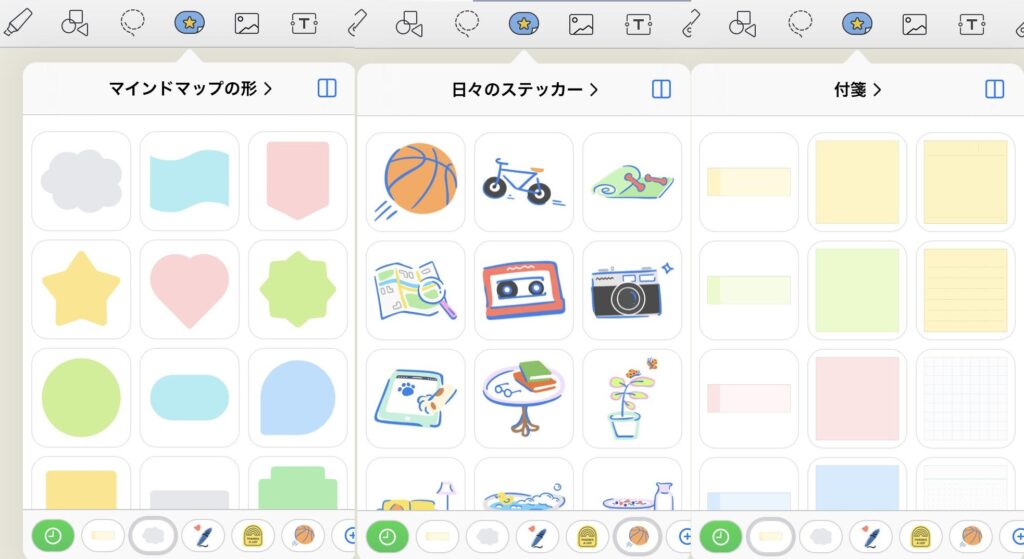Insert the table with books sticker
This screenshot has height=559, width=1024.
(524, 399)
